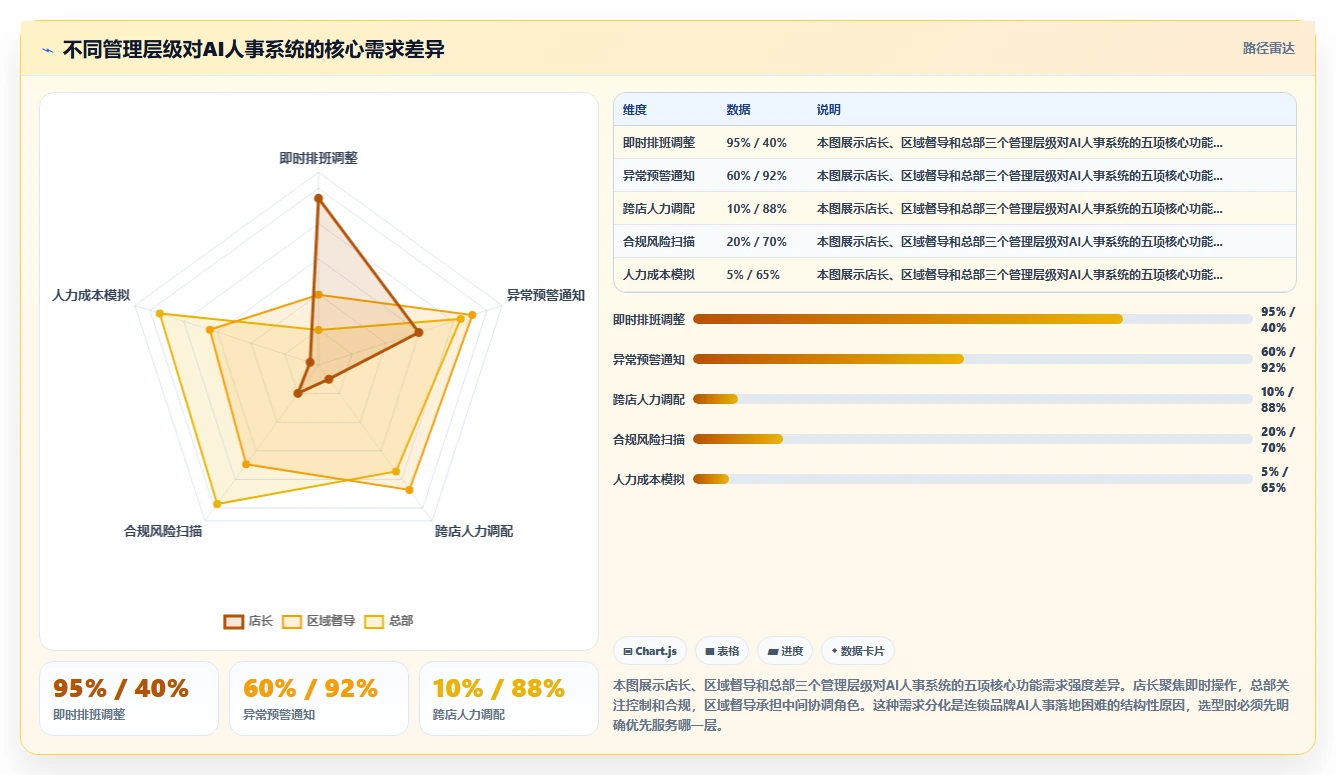Select the 进度 tag
Image resolution: width=1336 pixels, height=775 pixels.
point(785,651)
